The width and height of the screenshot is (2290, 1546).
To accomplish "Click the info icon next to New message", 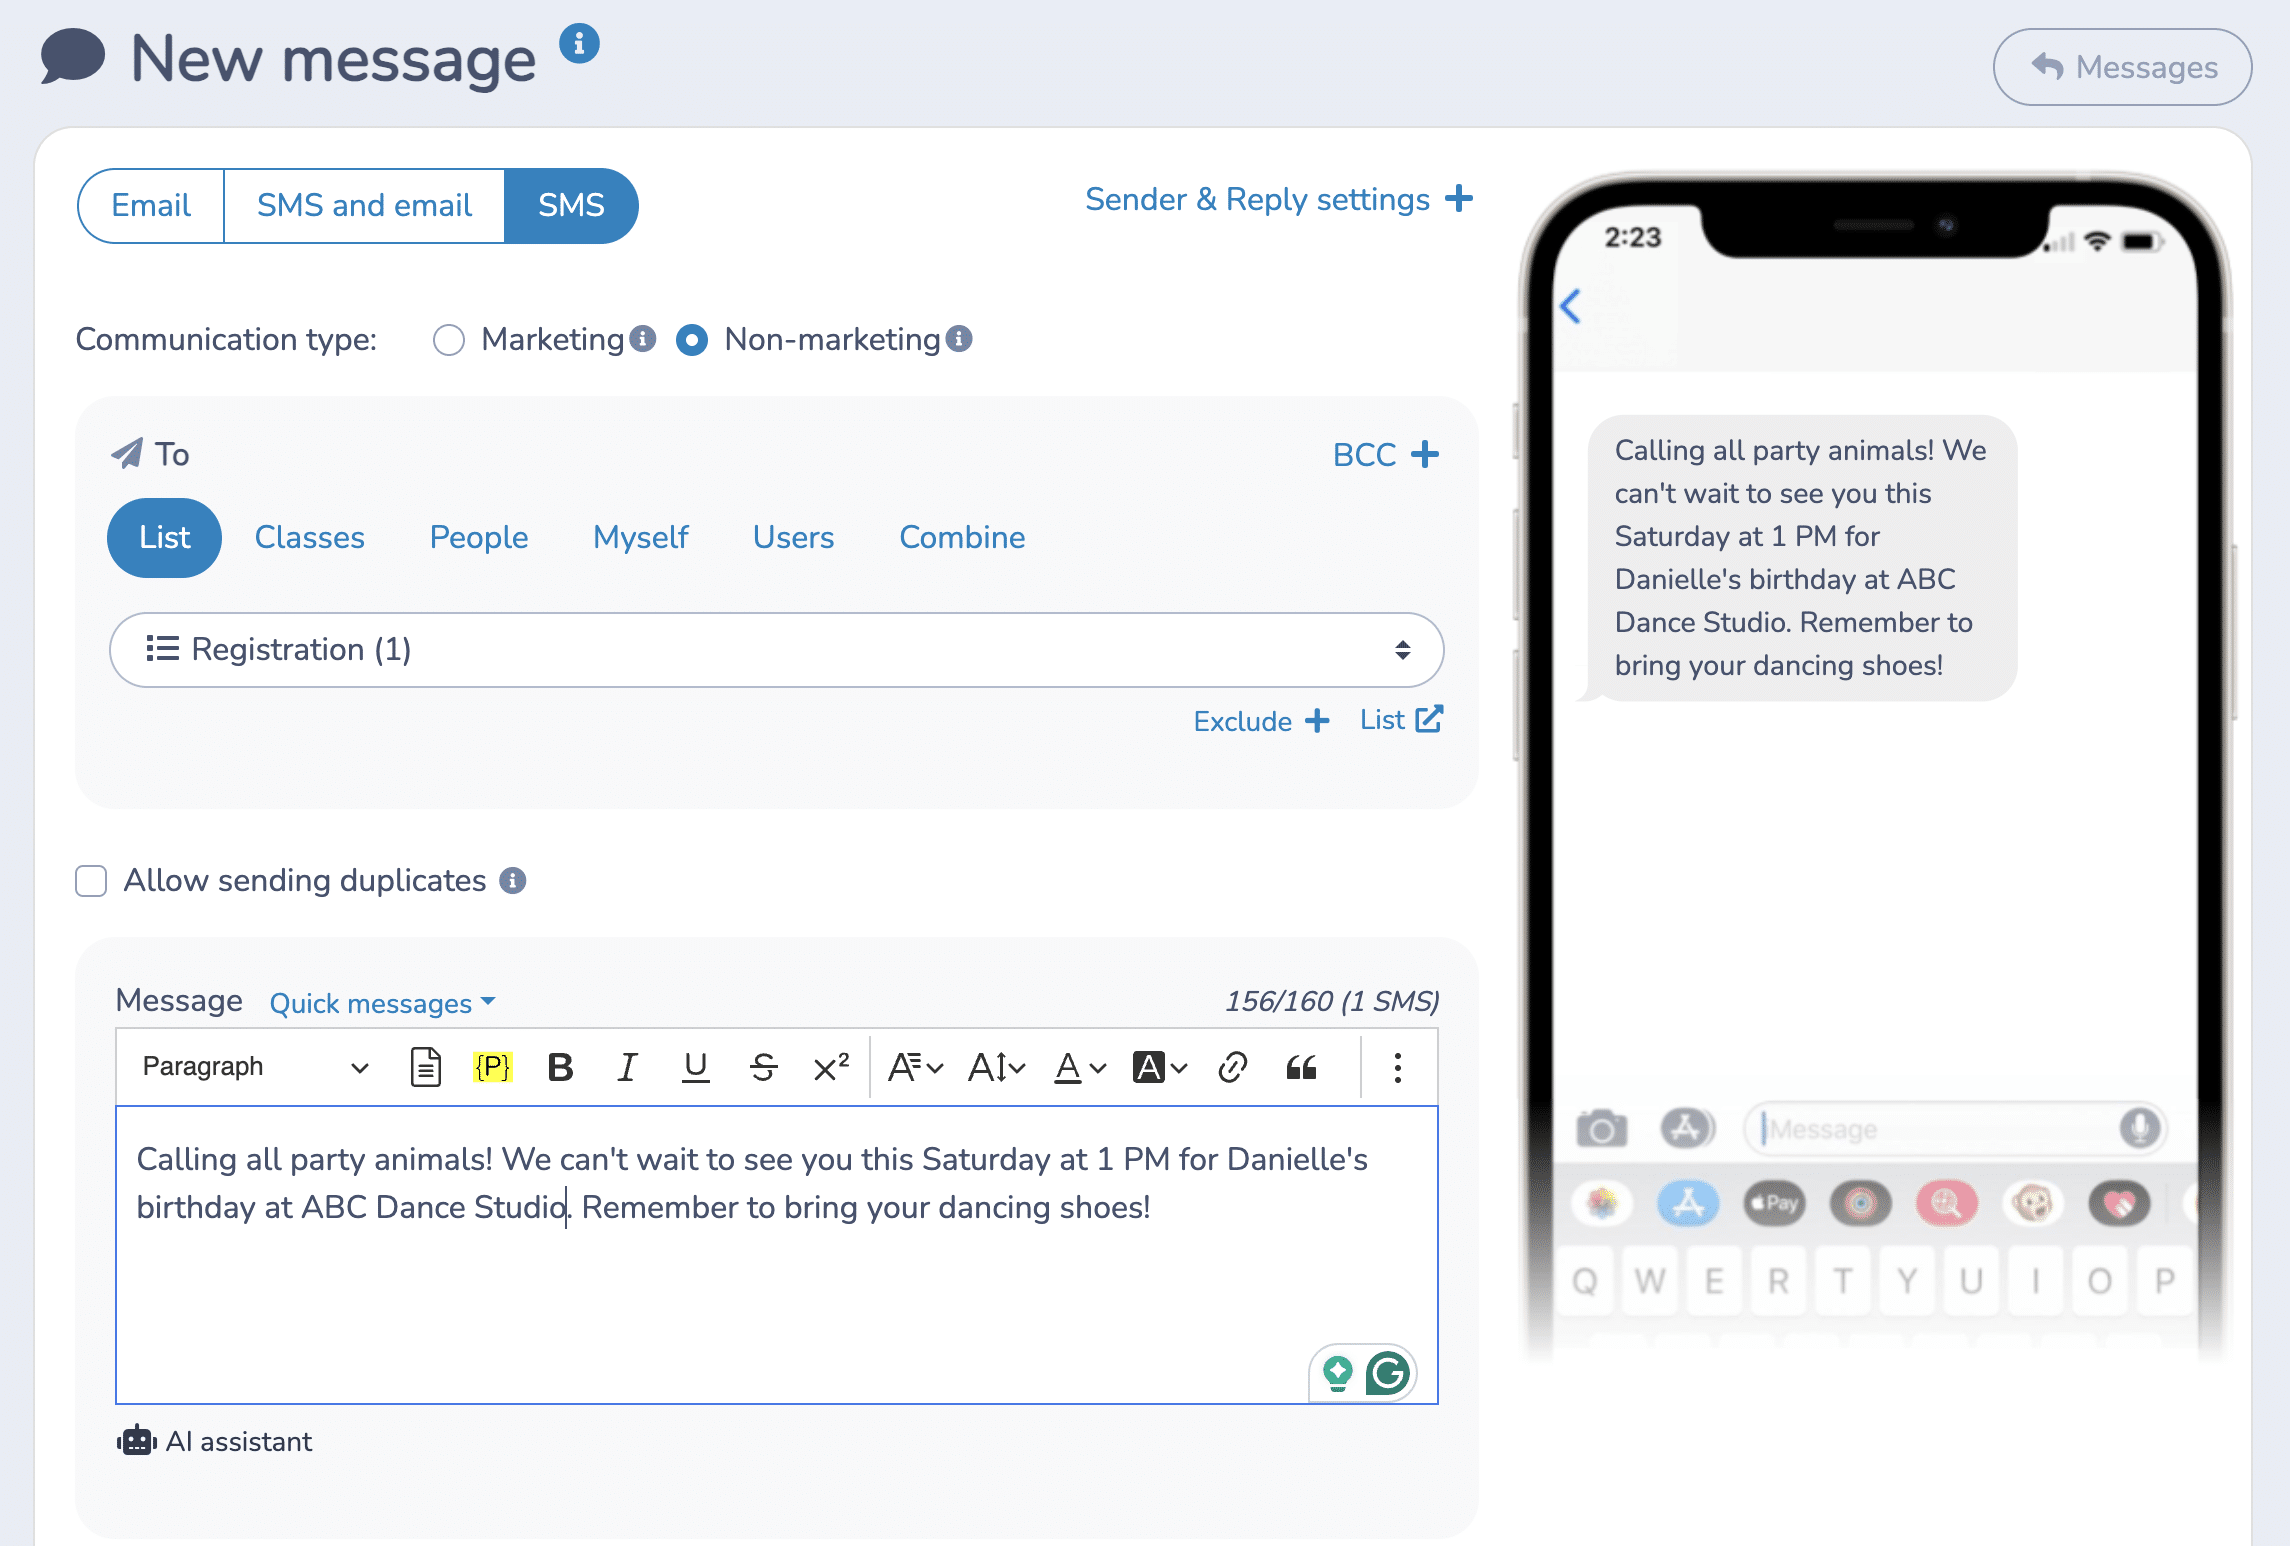I will [579, 44].
